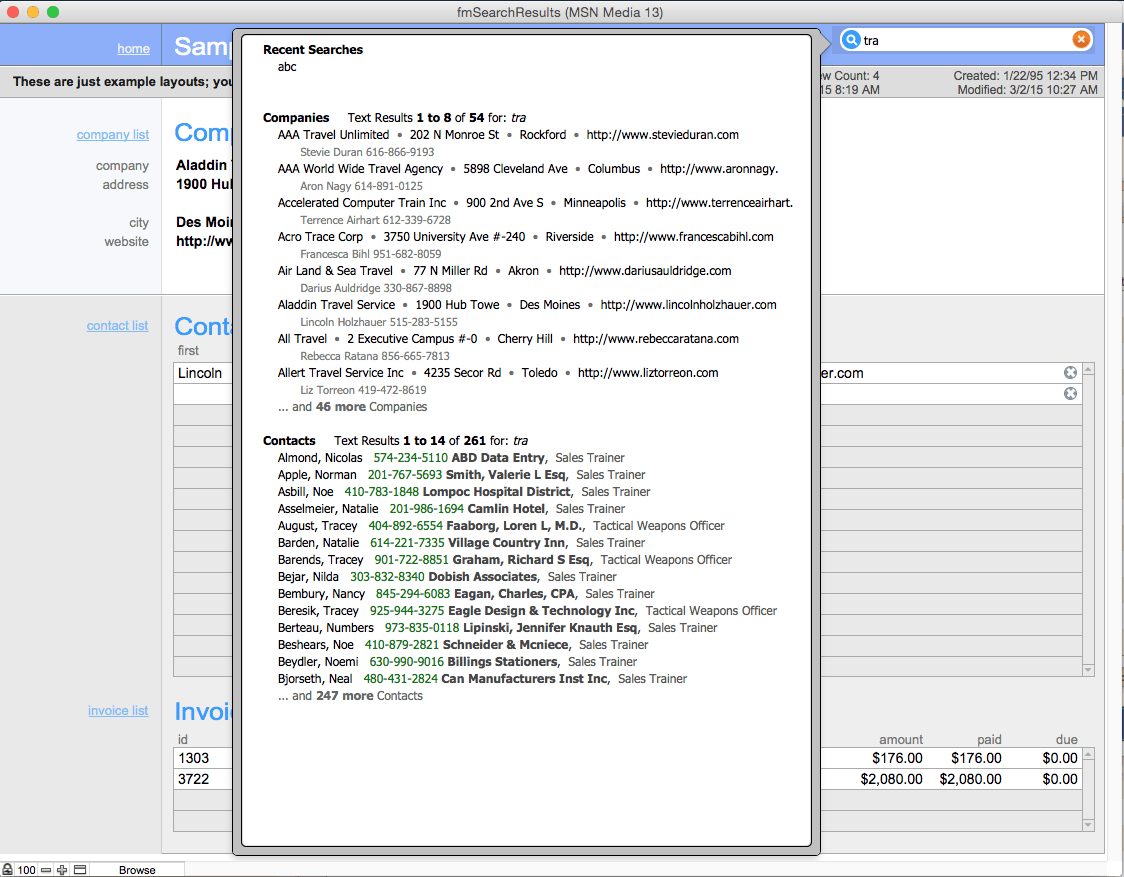This screenshot has height=877, width=1124.
Task: Open the home link
Action: coord(133,49)
